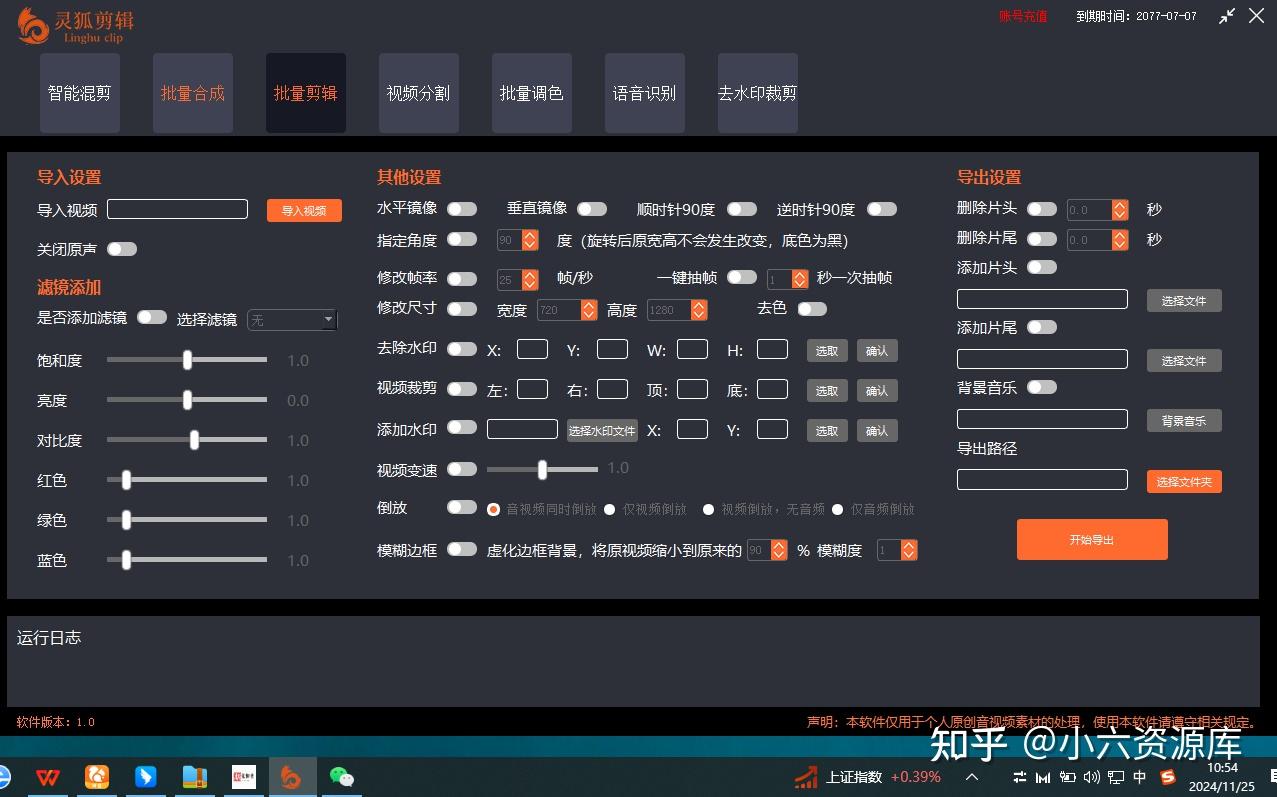Click the up arrow on the 宽度 stepper
This screenshot has height=797, width=1277.
pos(587,305)
